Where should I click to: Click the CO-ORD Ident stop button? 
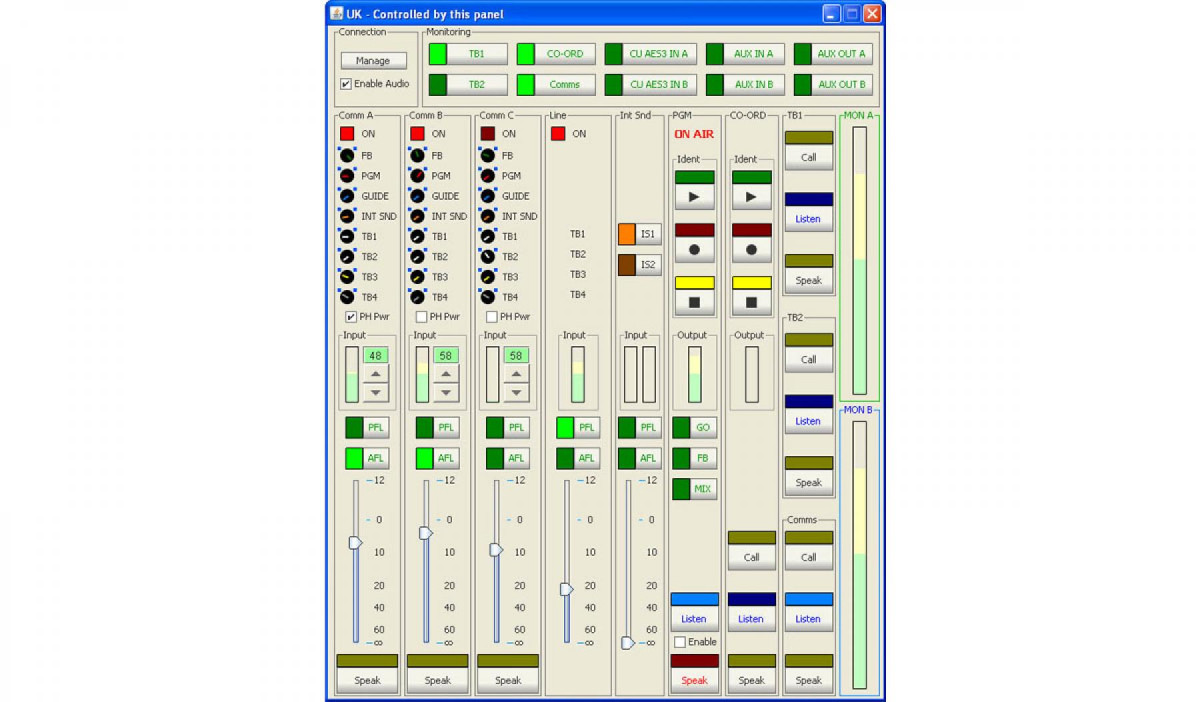coord(751,301)
